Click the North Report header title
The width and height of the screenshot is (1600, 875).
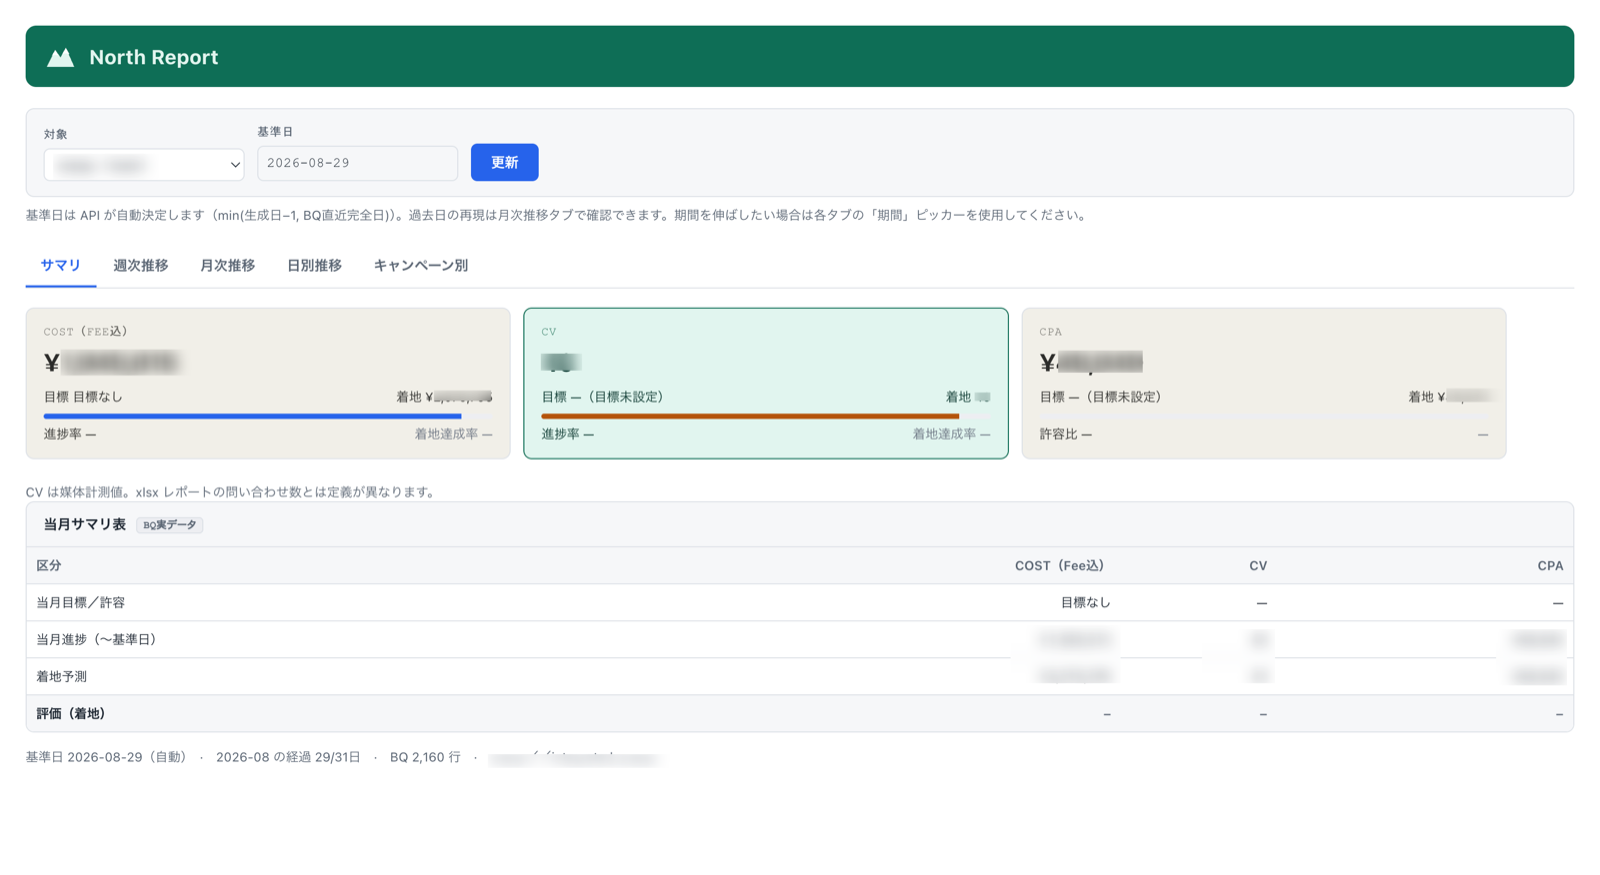pyautogui.click(x=154, y=57)
